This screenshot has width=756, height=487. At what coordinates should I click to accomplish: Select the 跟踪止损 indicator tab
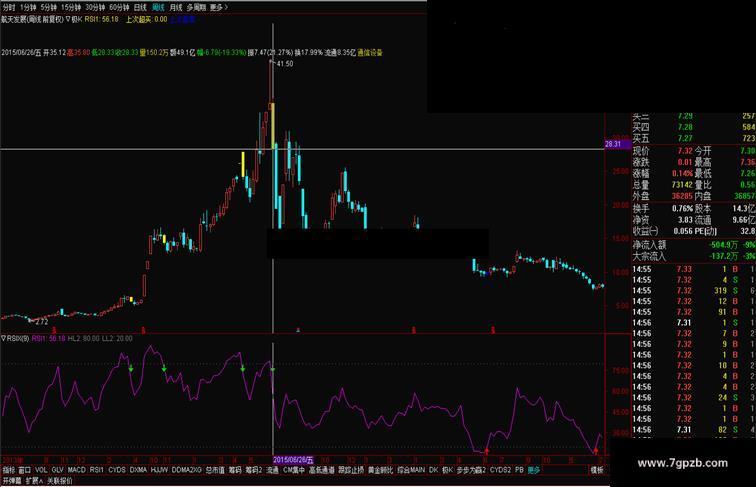pyautogui.click(x=351, y=470)
